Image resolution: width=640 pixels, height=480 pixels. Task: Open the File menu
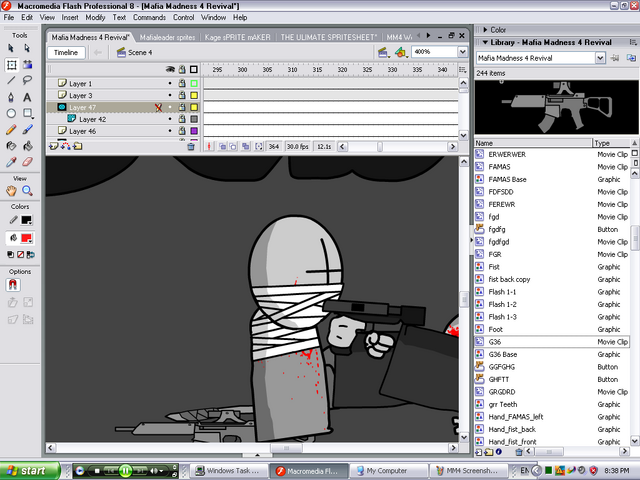(9, 18)
